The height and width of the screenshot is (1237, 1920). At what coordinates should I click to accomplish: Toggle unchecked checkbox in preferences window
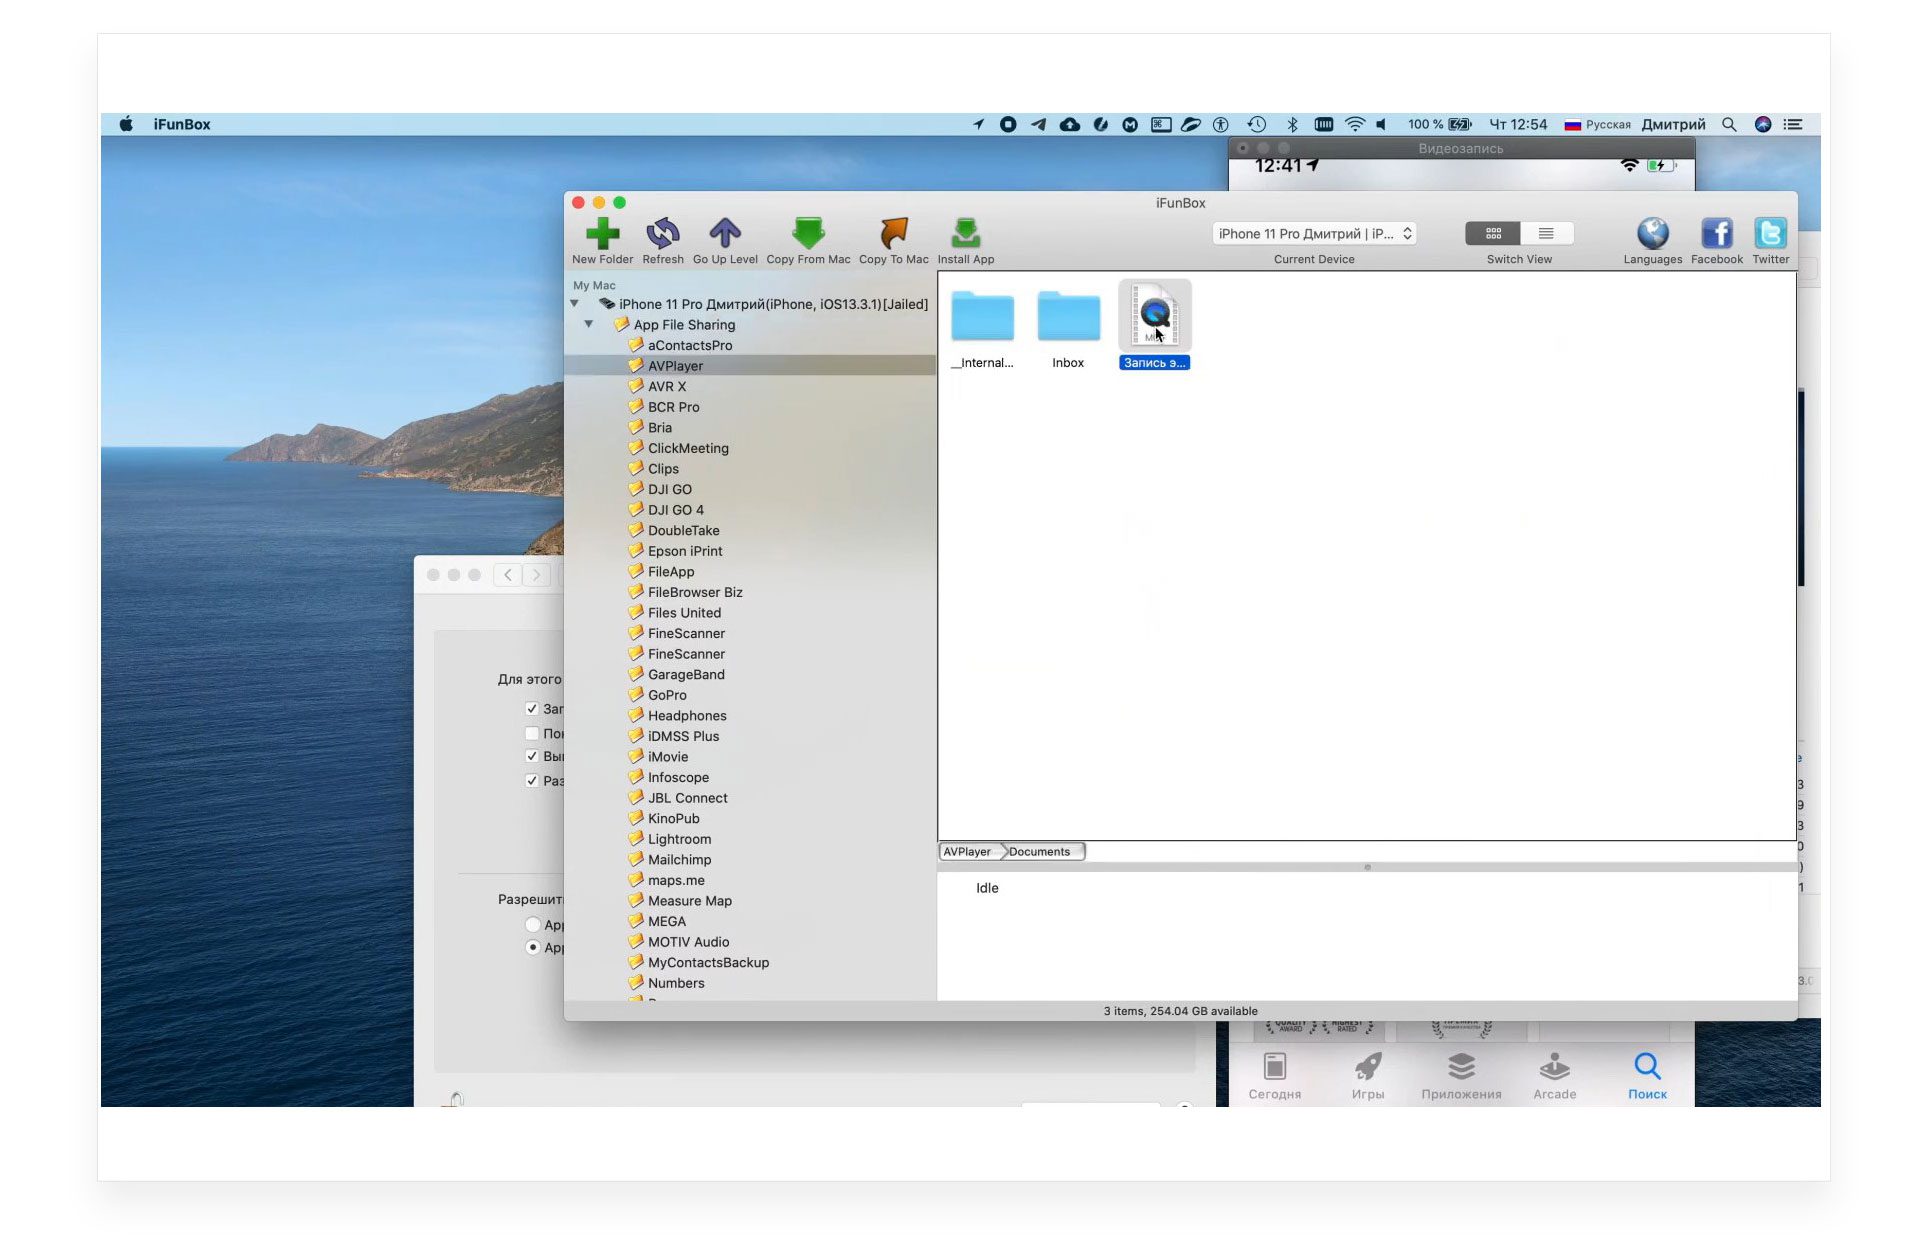(532, 734)
